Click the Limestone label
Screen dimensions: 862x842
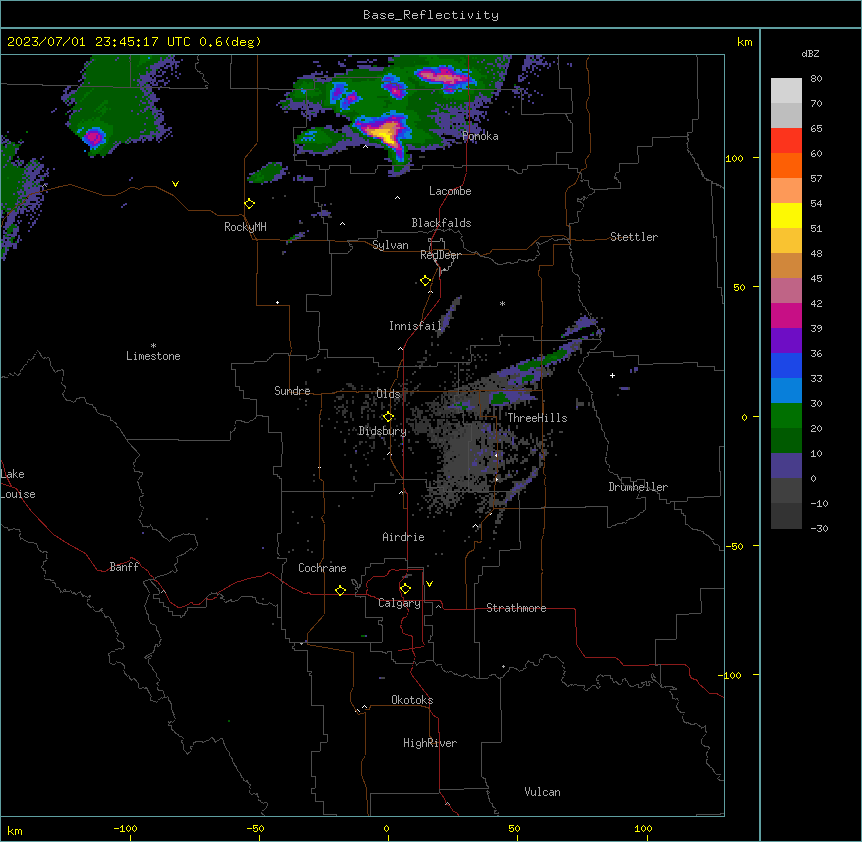(x=153, y=356)
